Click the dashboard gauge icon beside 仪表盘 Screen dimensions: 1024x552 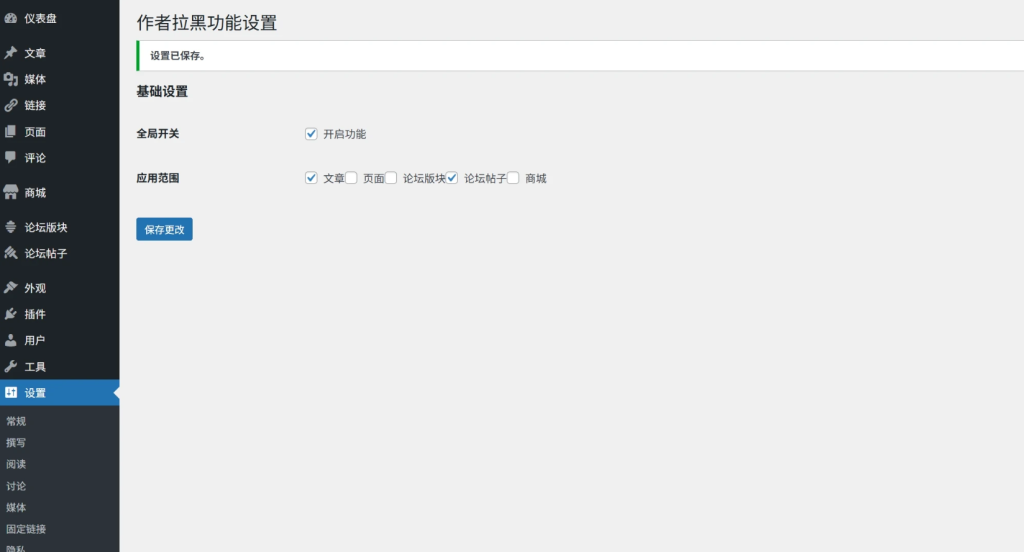[10, 18]
